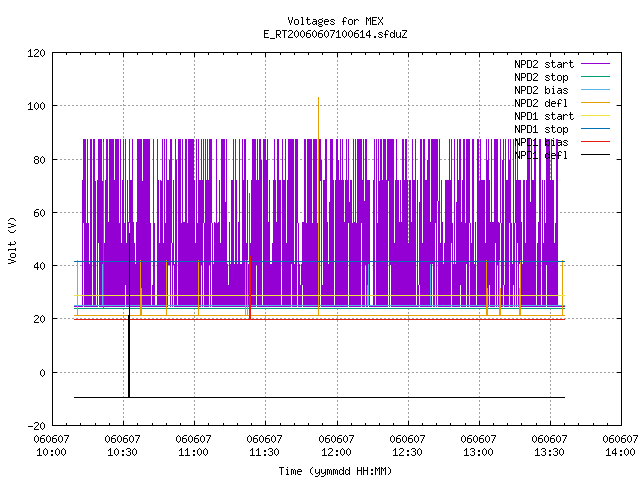The width and height of the screenshot is (640, 480).
Task: Click the y-axis tick value 40
Action: [x=39, y=266]
